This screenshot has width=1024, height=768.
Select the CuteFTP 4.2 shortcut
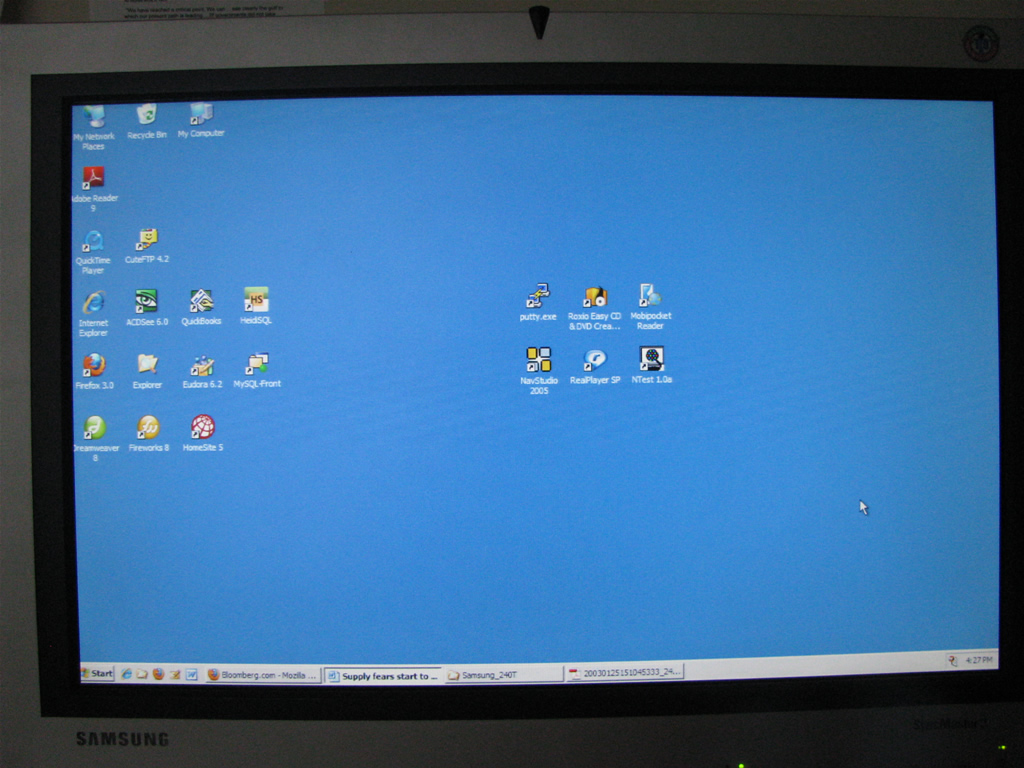pyautogui.click(x=147, y=246)
